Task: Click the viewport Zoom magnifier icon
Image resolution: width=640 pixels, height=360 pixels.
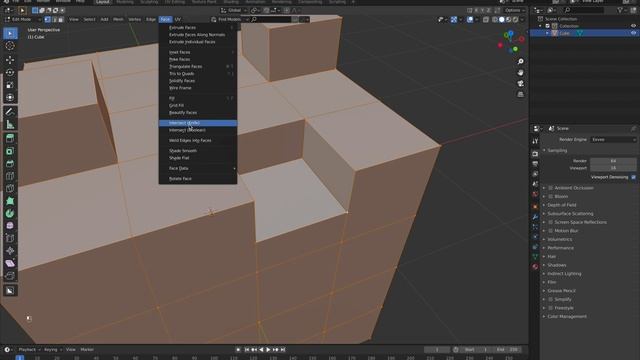Action: pos(520,61)
